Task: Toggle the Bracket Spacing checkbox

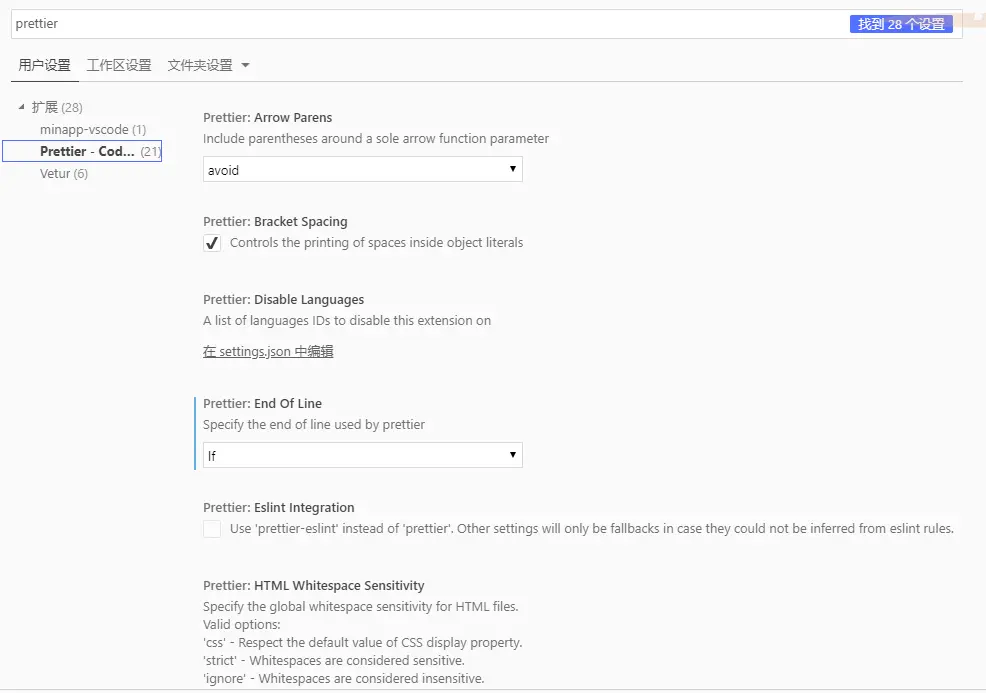Action: pyautogui.click(x=212, y=243)
